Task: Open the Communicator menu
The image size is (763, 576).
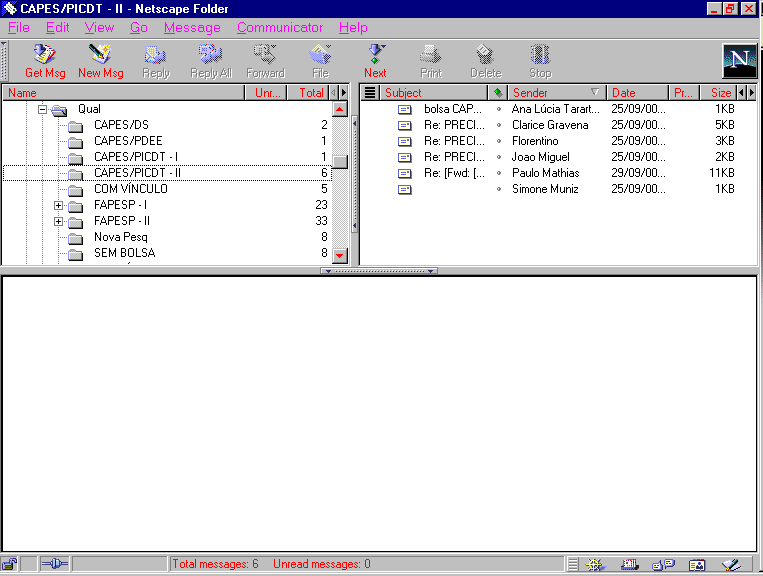Action: click(x=280, y=28)
